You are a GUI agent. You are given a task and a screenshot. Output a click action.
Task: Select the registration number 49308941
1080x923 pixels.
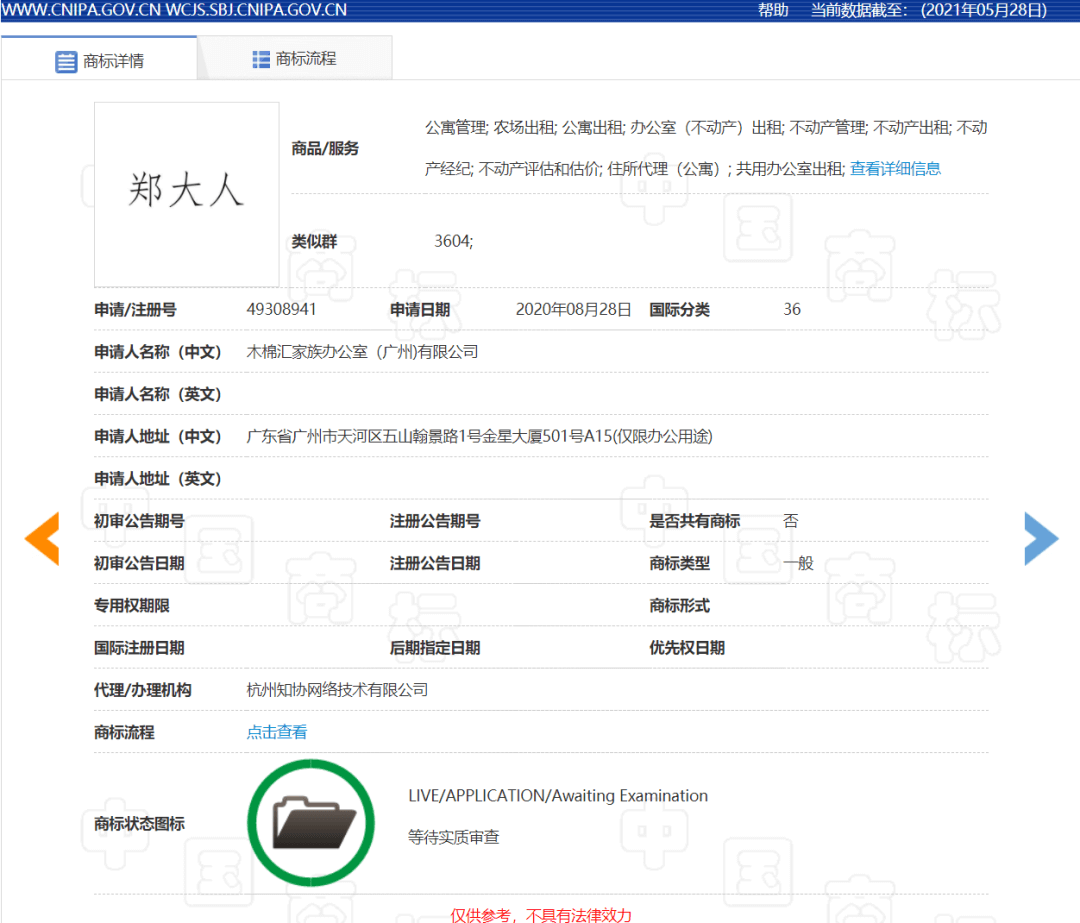click(x=282, y=309)
